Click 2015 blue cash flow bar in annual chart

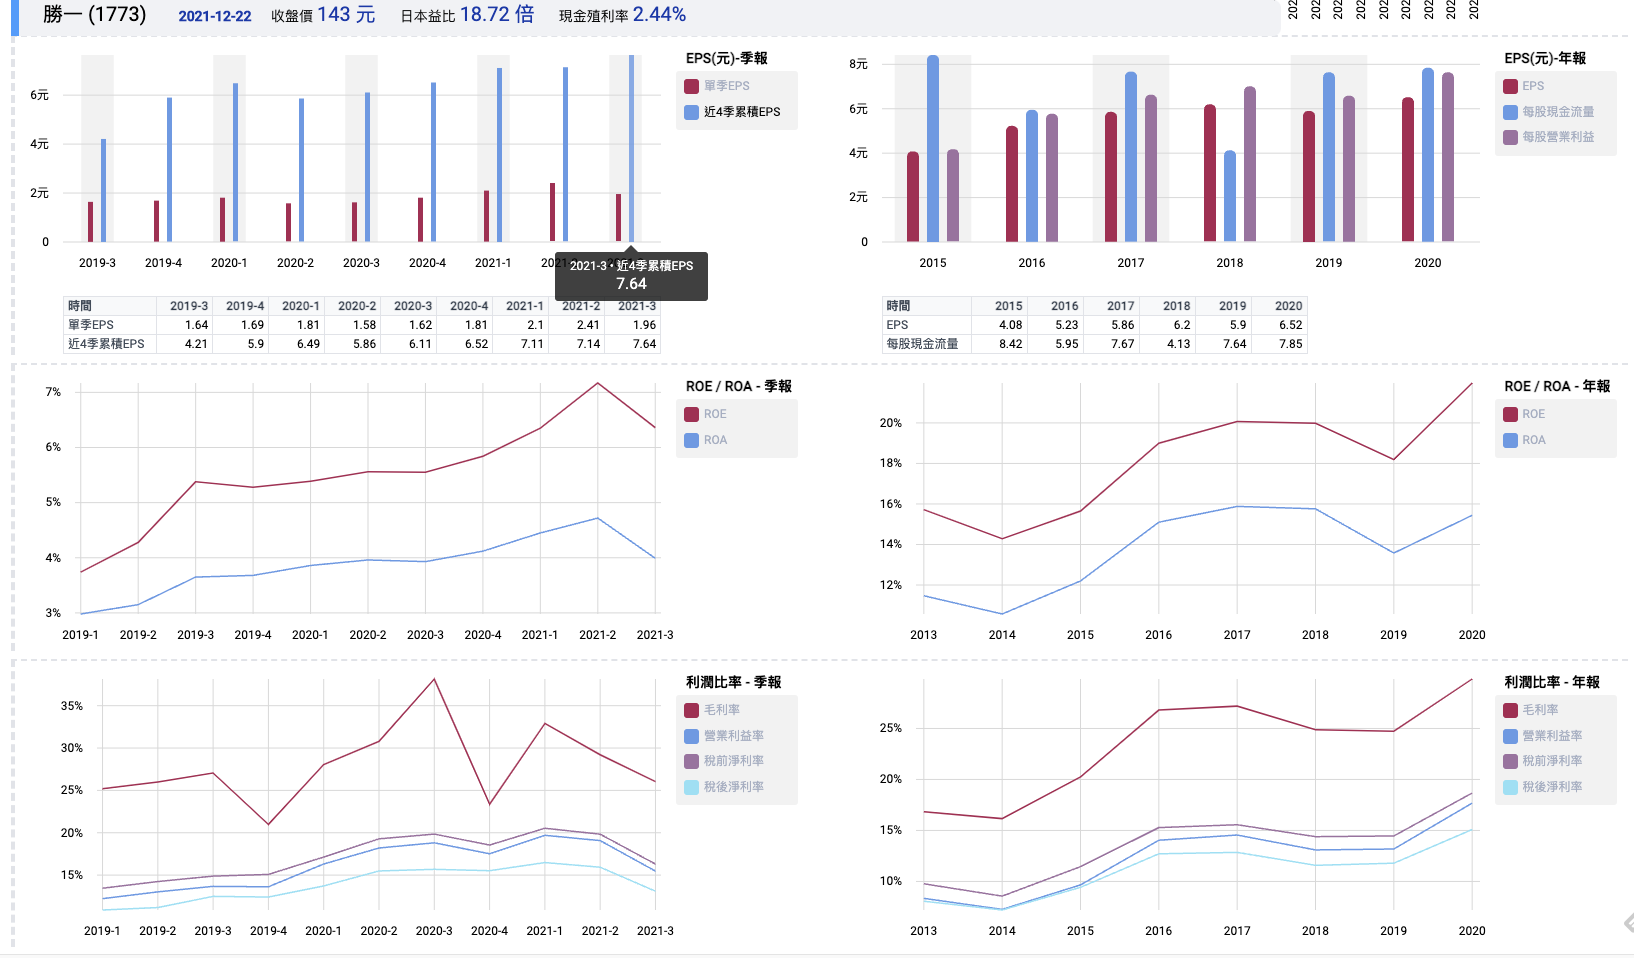click(933, 148)
